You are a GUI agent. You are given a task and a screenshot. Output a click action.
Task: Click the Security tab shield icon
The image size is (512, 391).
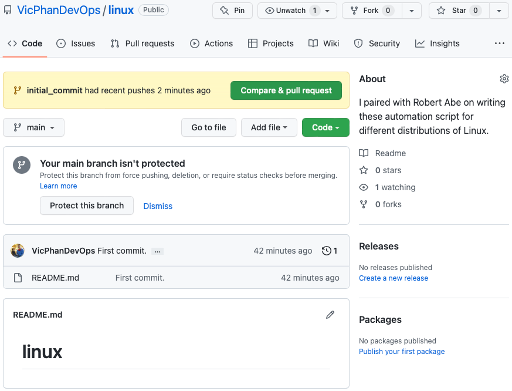(358, 44)
